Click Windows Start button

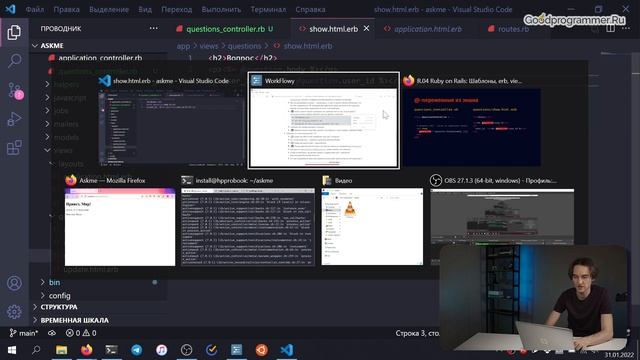point(11,350)
